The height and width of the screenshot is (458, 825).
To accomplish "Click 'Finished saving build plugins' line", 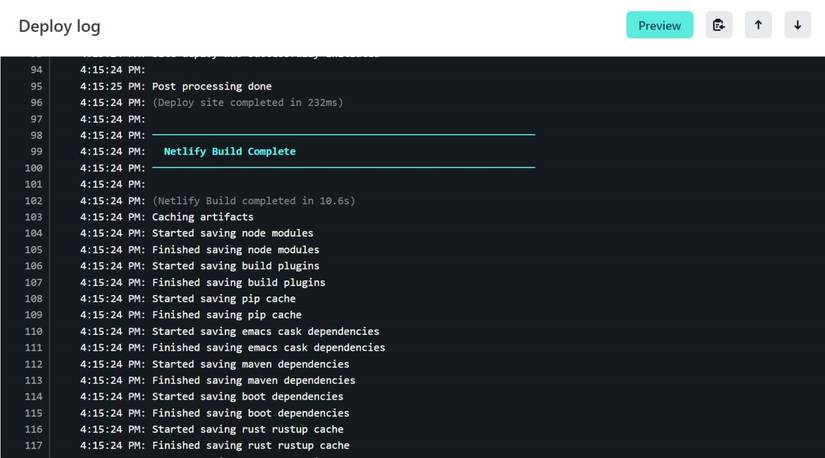I will pyautogui.click(x=238, y=283).
